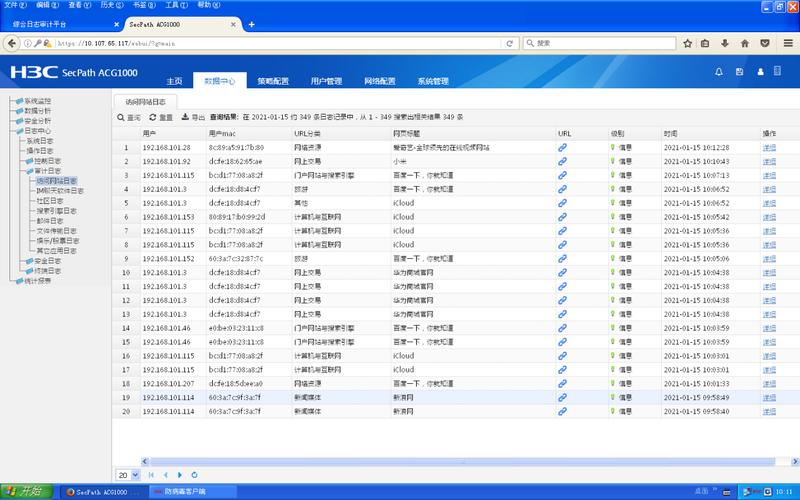Click the Windows 开始 start button
This screenshot has height=500, width=800.
tap(24, 492)
